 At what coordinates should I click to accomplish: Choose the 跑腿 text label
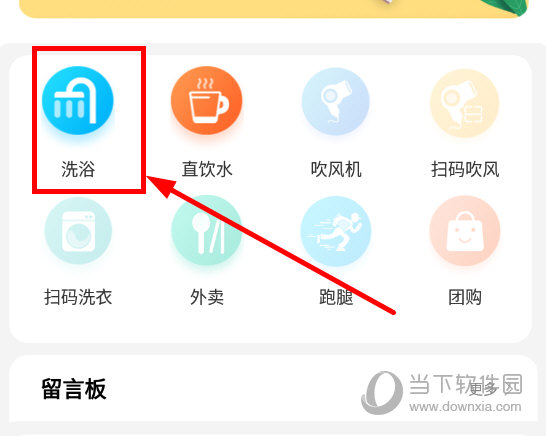point(336,297)
